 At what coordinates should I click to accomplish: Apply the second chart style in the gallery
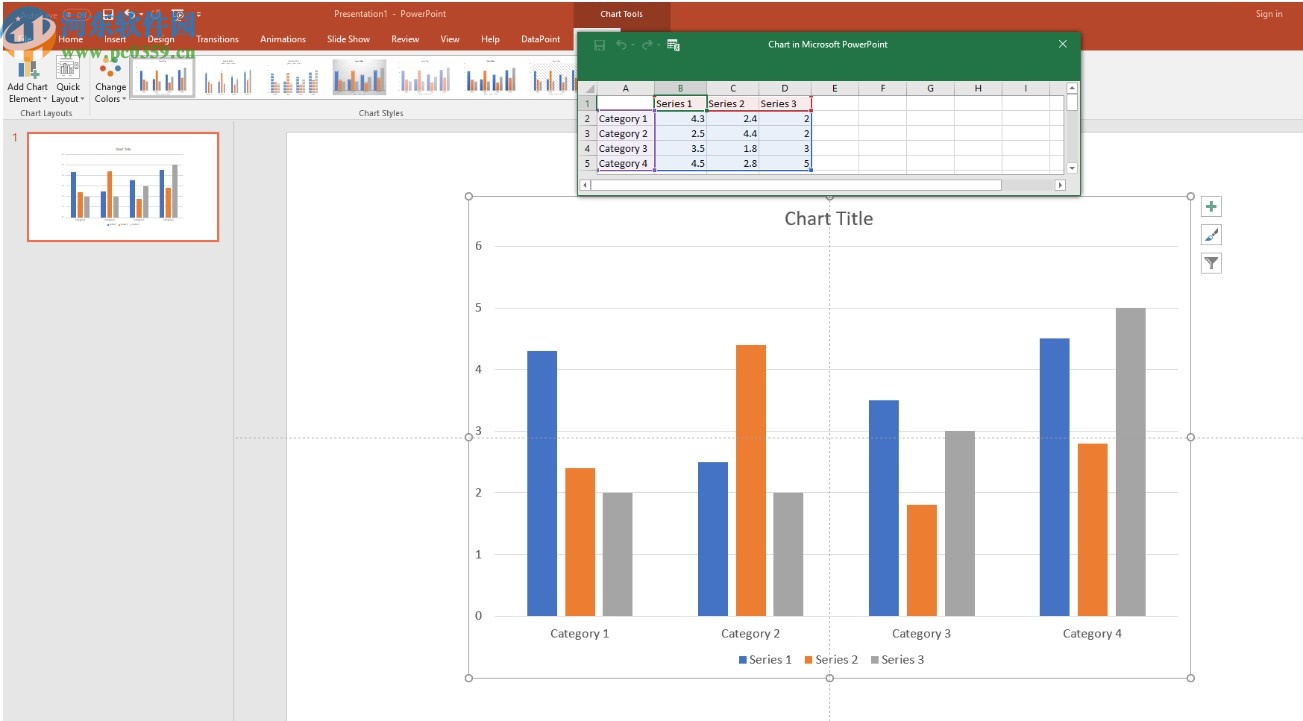228,77
